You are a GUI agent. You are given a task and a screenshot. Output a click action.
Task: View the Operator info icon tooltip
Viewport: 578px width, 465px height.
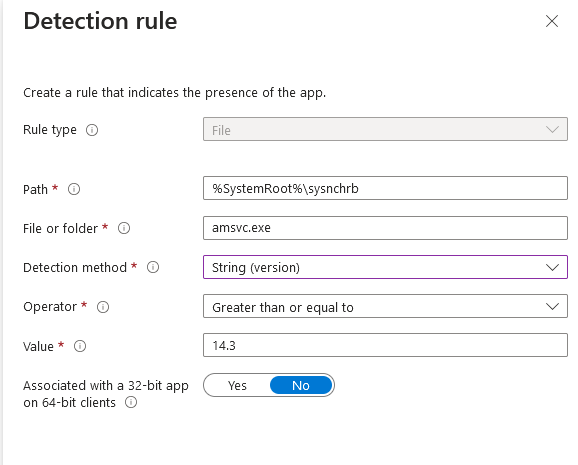point(103,307)
